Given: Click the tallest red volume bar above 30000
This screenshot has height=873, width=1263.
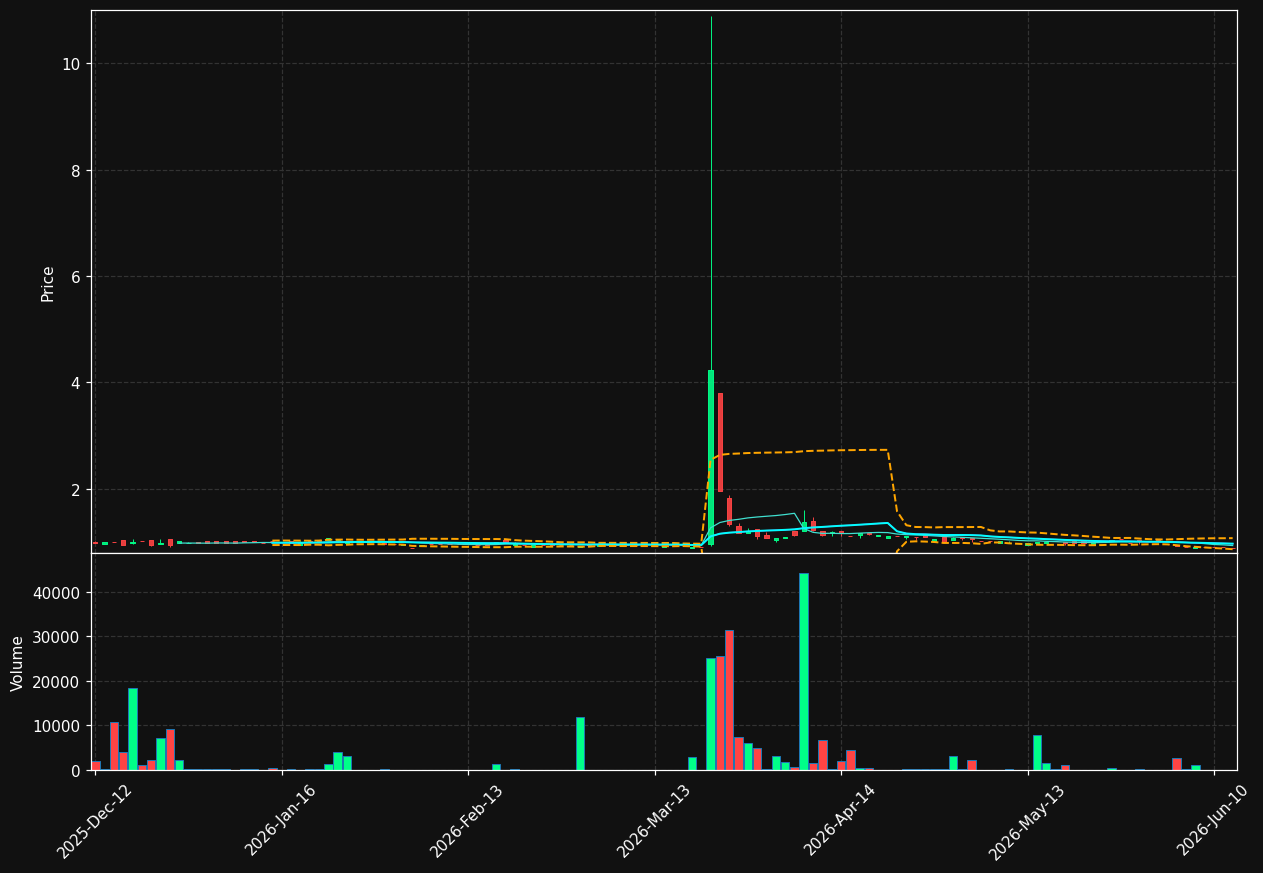Looking at the screenshot, I should (x=729, y=700).
